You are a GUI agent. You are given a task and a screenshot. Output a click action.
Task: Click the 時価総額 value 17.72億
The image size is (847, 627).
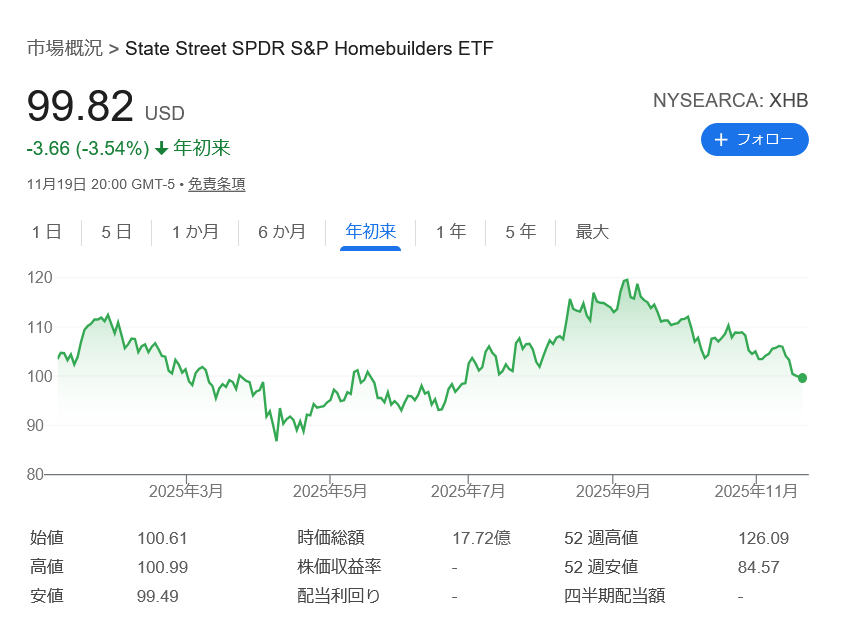pyautogui.click(x=481, y=538)
